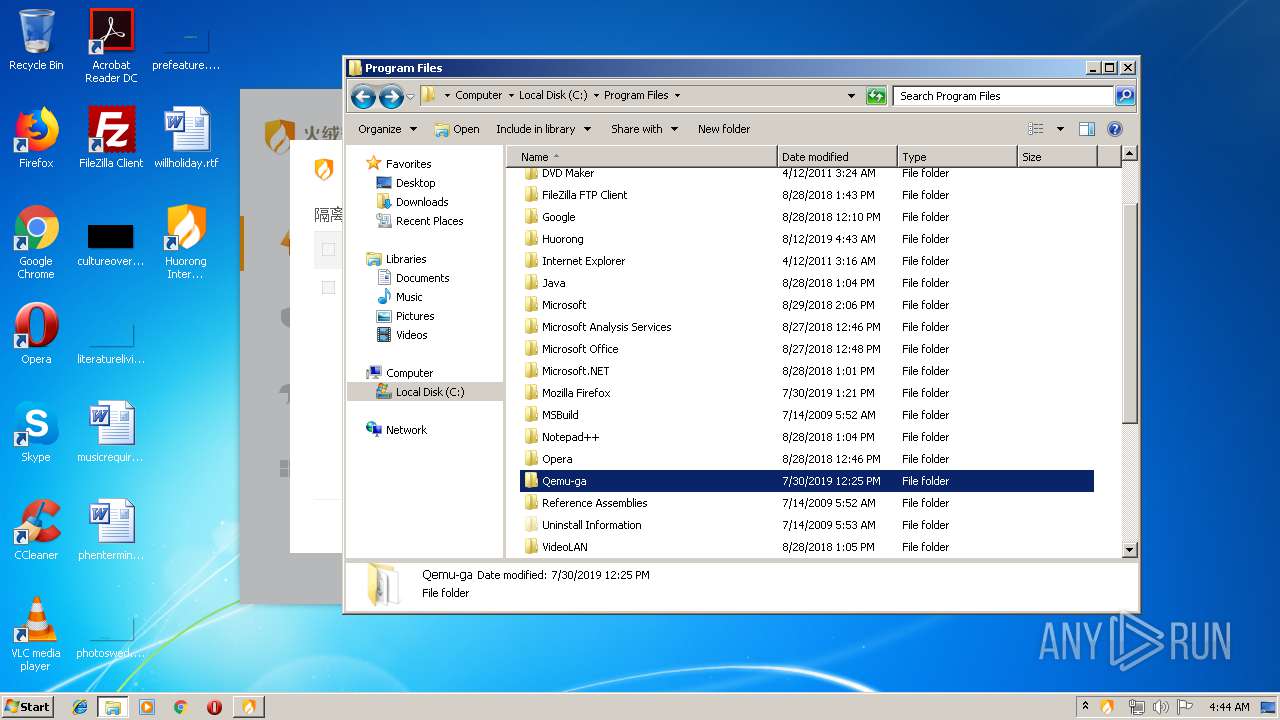The image size is (1280, 720).
Task: Open Recycle Bin desktop icon
Action: coord(36,40)
